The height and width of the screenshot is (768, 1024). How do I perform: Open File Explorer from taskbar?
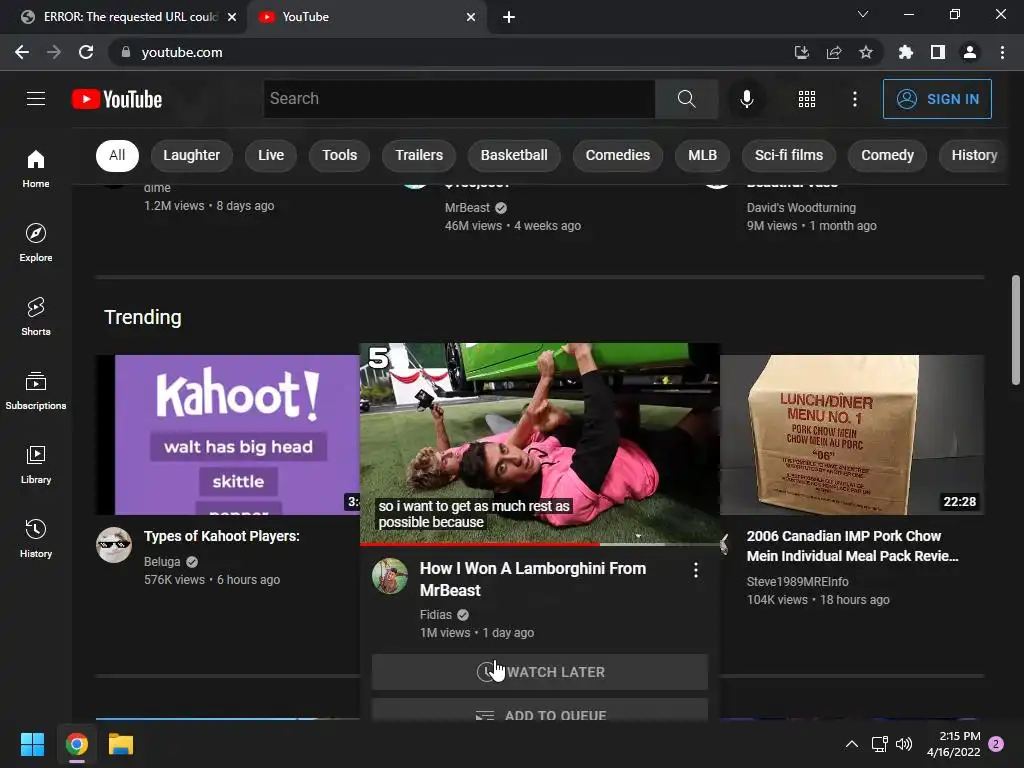(x=121, y=744)
